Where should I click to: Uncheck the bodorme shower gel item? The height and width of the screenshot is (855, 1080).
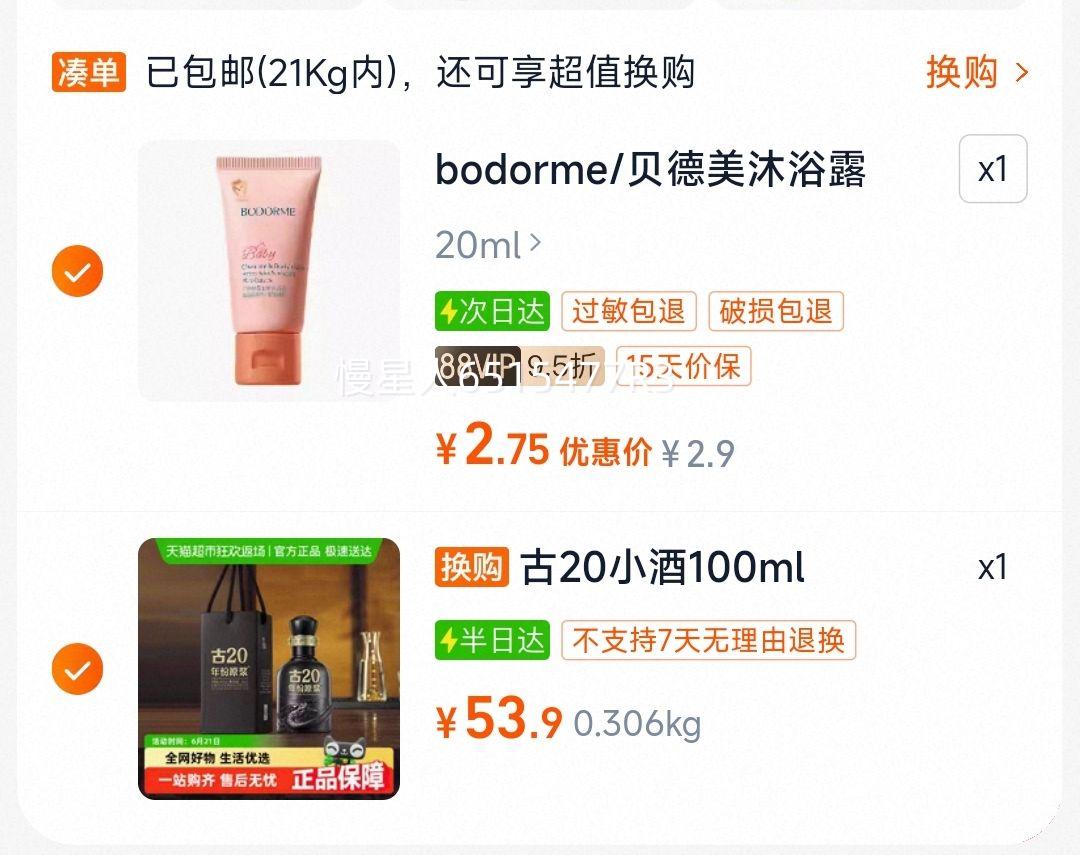[x=77, y=271]
